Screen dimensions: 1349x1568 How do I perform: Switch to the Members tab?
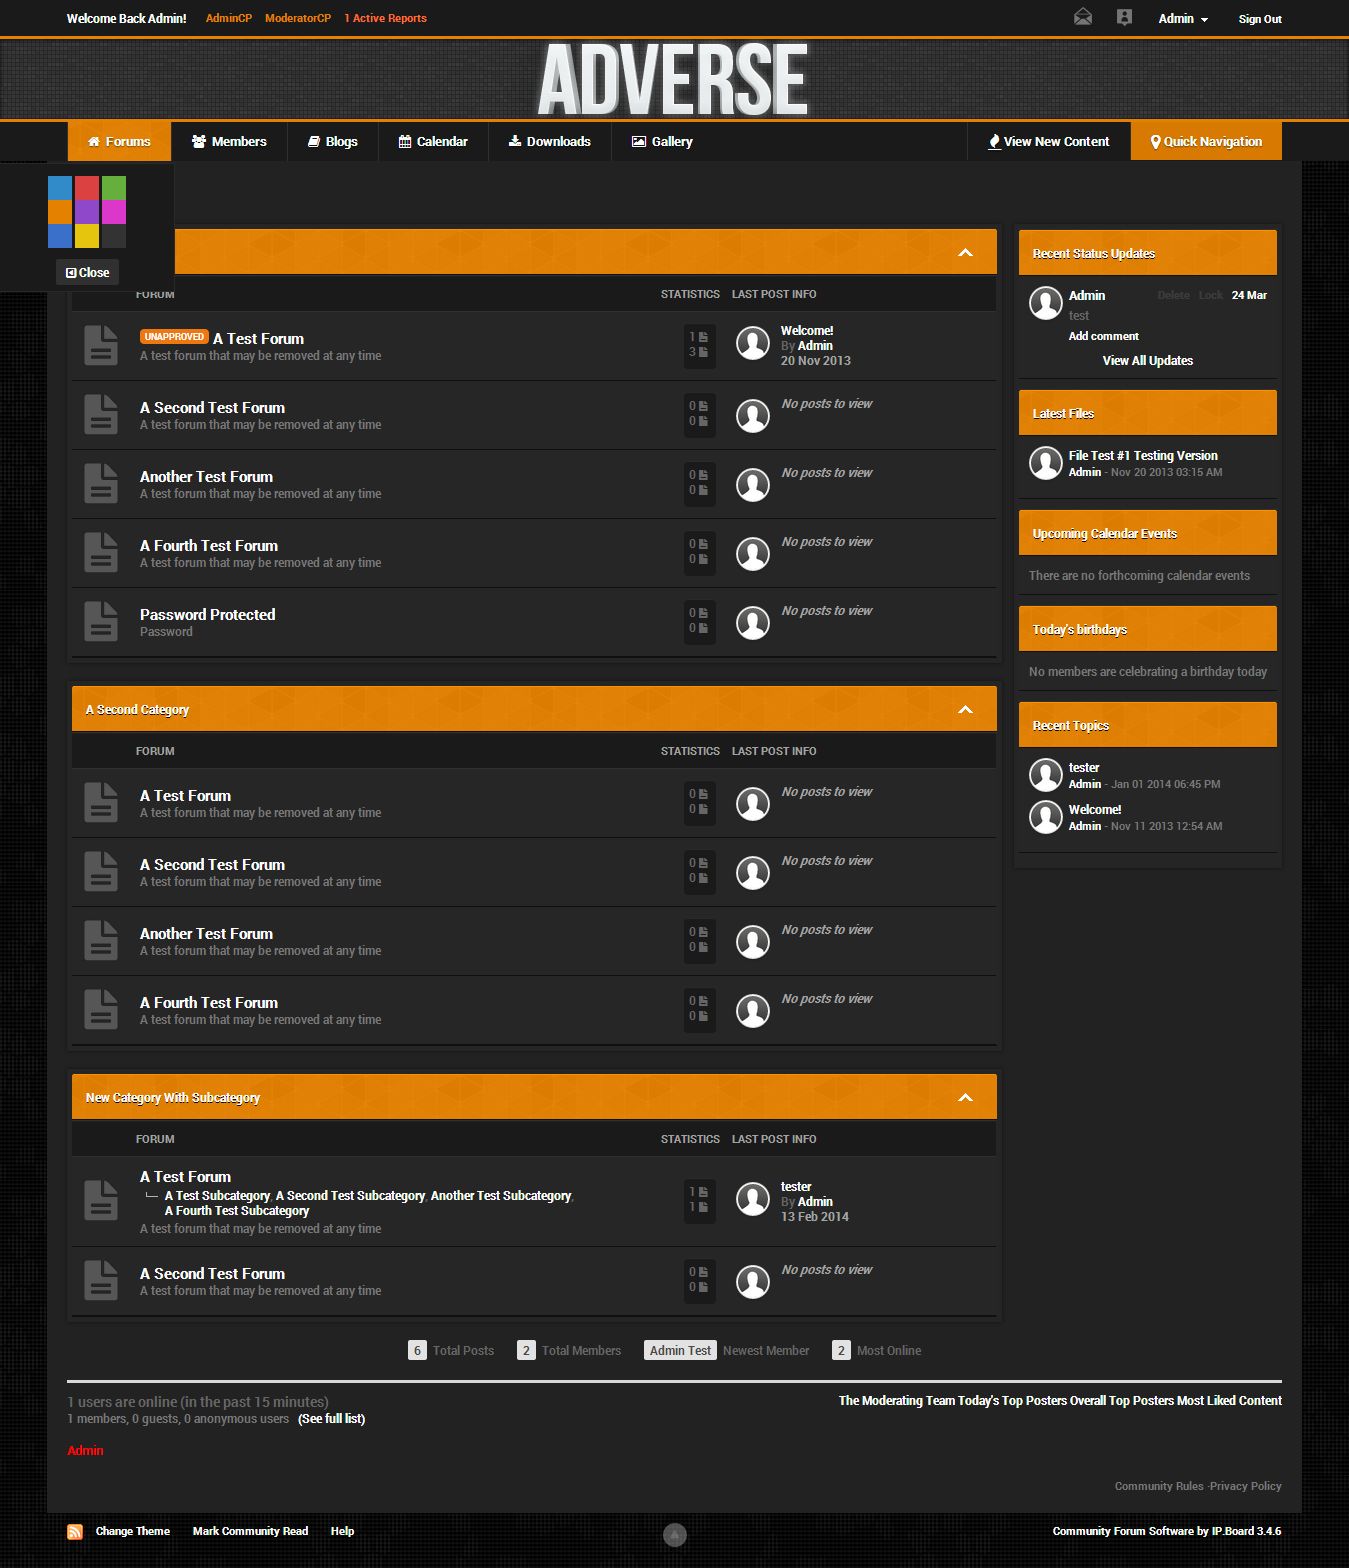coord(229,141)
